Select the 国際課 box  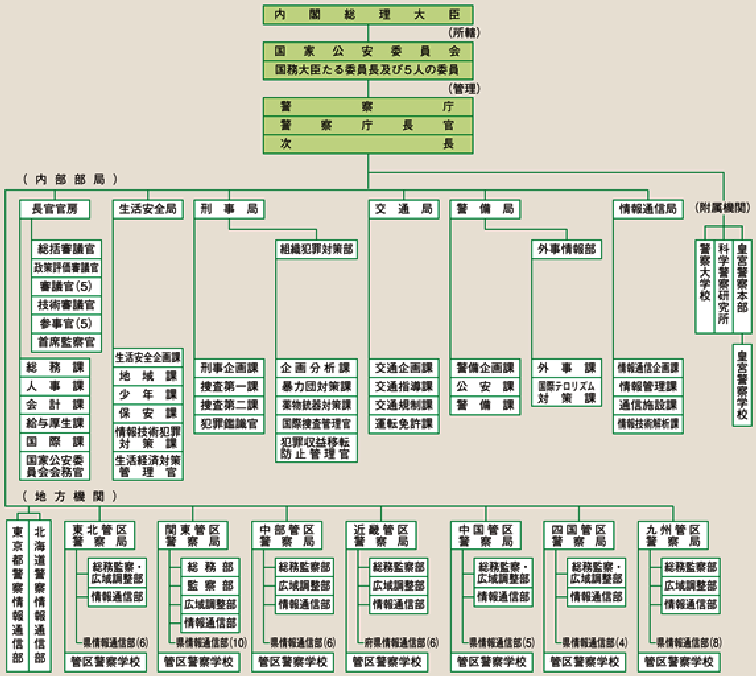(54, 442)
